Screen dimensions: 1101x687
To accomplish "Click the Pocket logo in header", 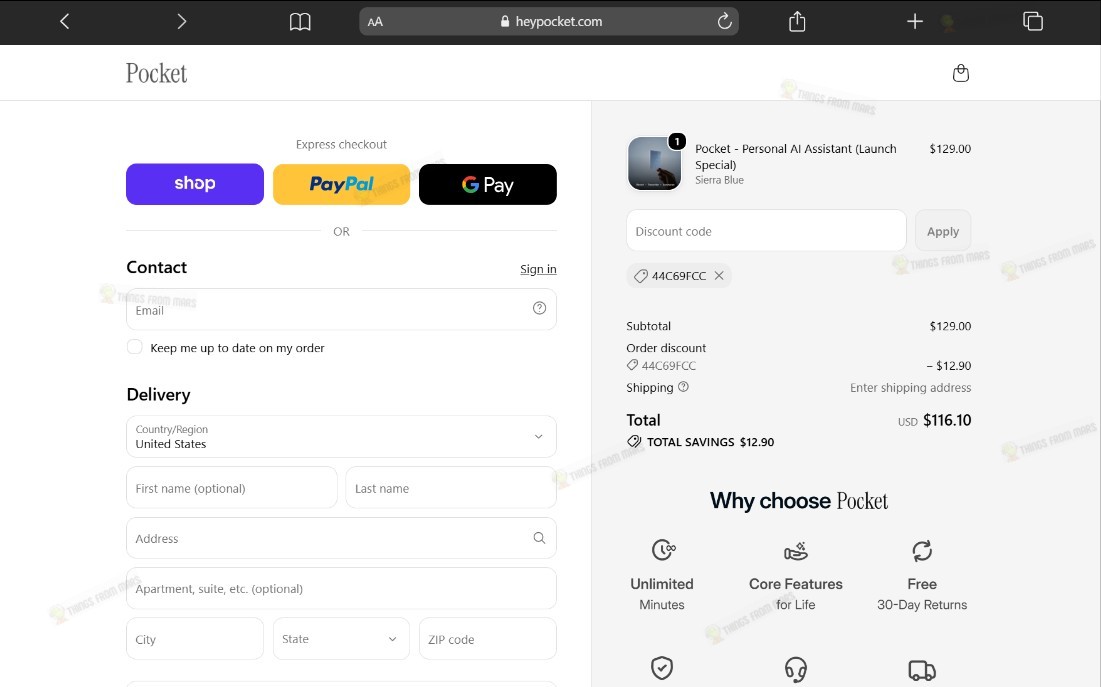I will (157, 73).
